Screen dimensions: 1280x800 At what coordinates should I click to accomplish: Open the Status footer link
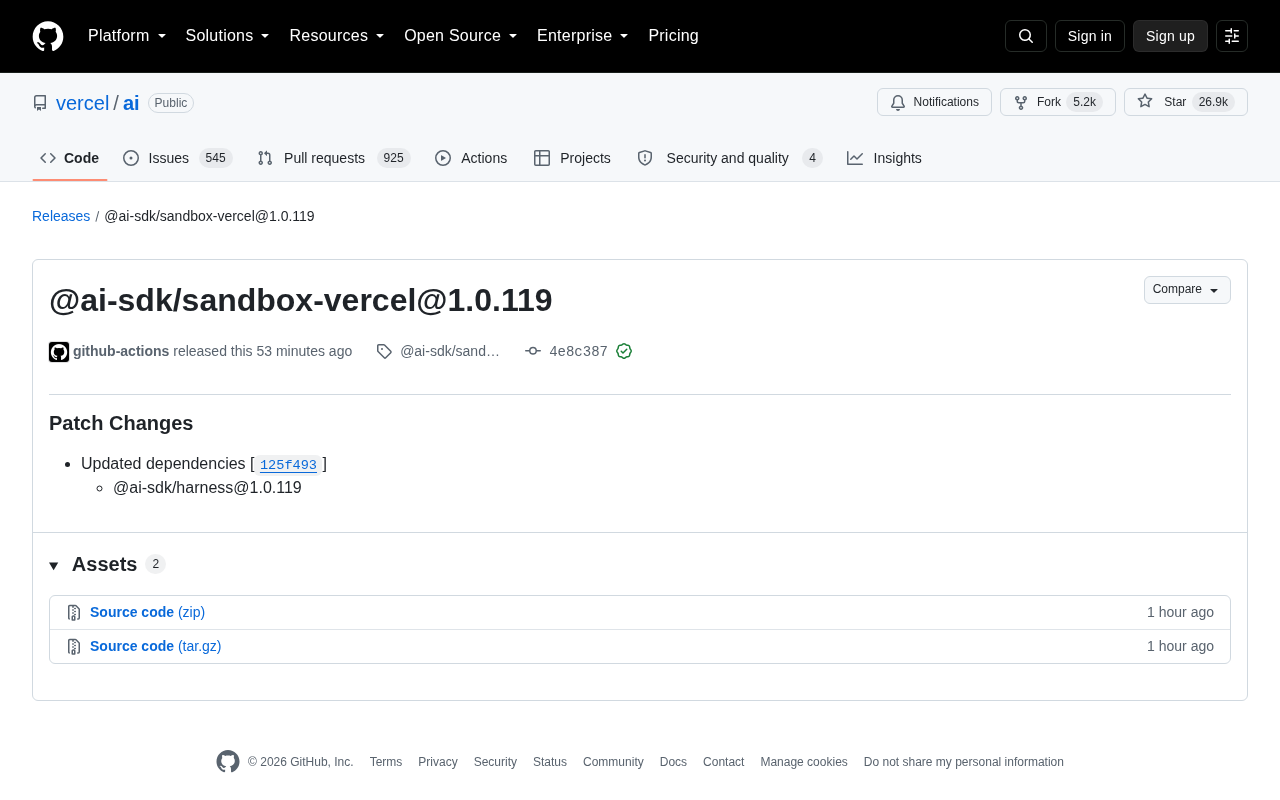(550, 762)
